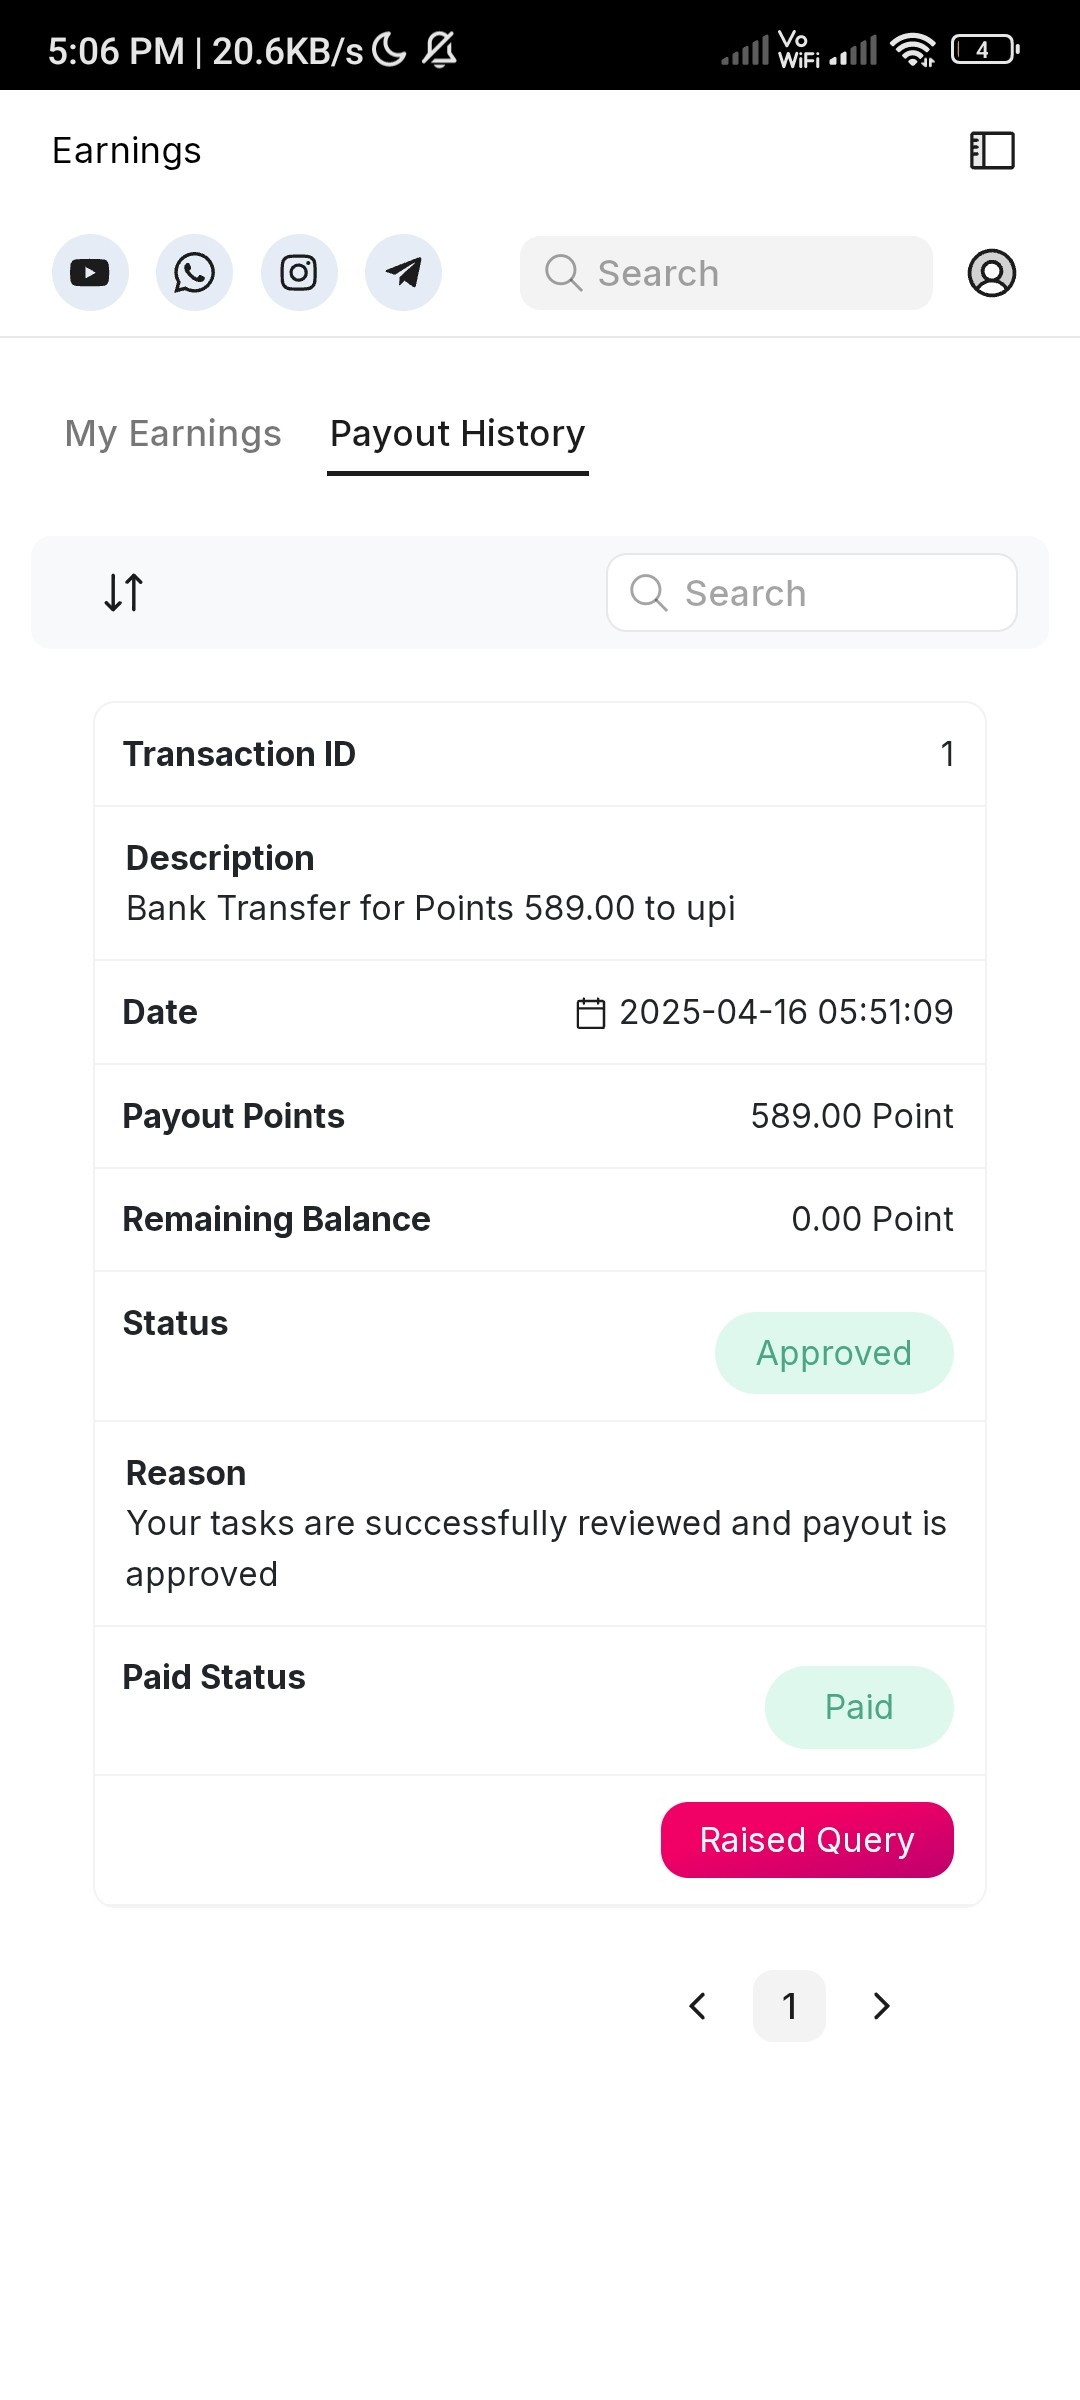Screen dimensions: 1080x2400
Task: Select page 1 in pagination
Action: 789,2006
